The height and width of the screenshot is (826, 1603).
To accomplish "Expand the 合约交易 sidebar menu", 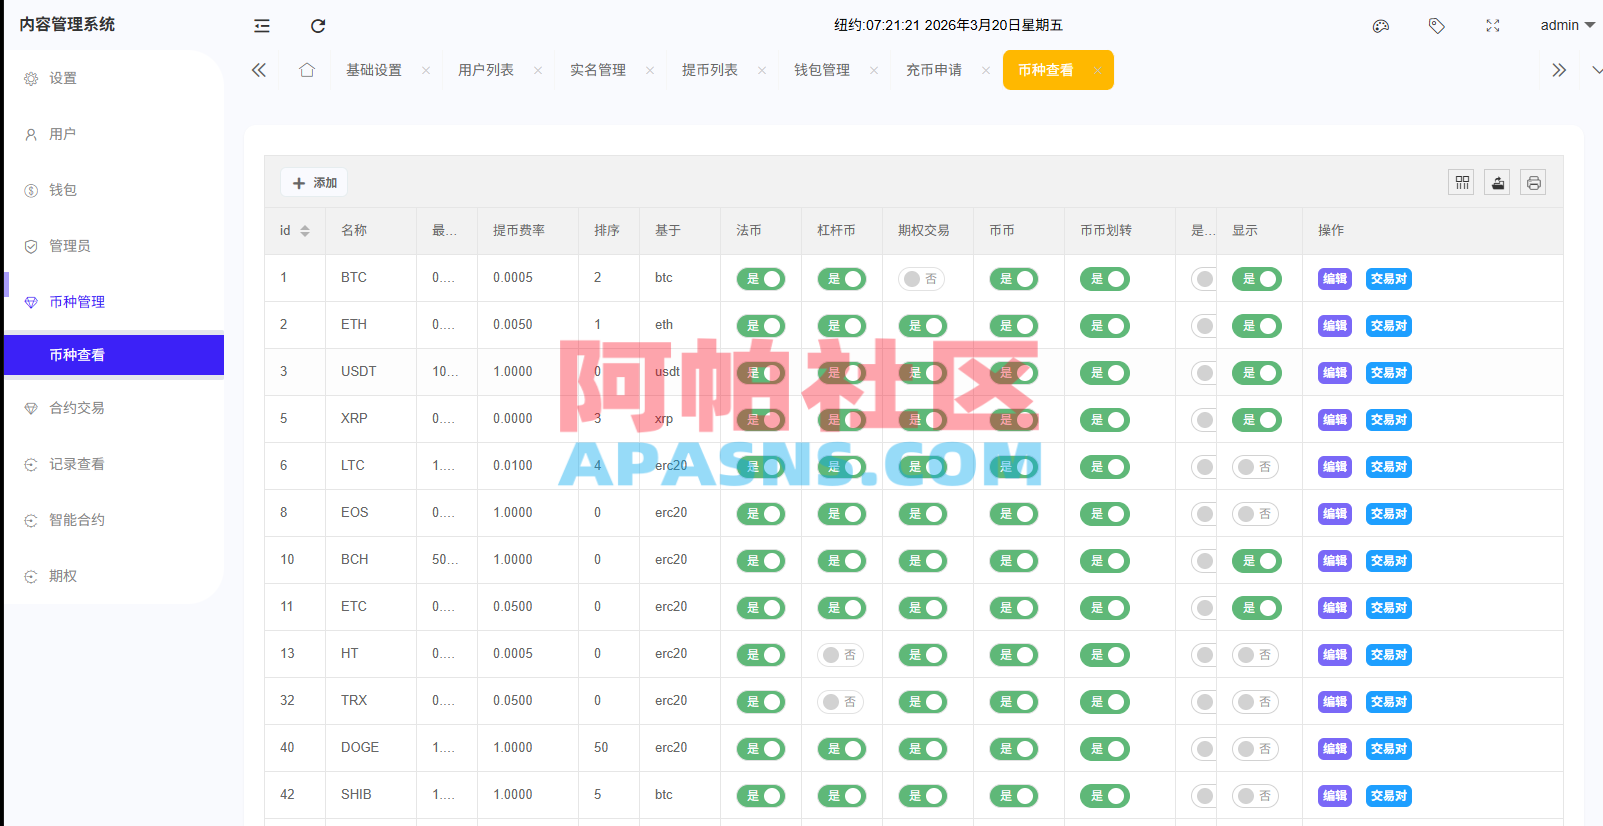I will [x=114, y=408].
